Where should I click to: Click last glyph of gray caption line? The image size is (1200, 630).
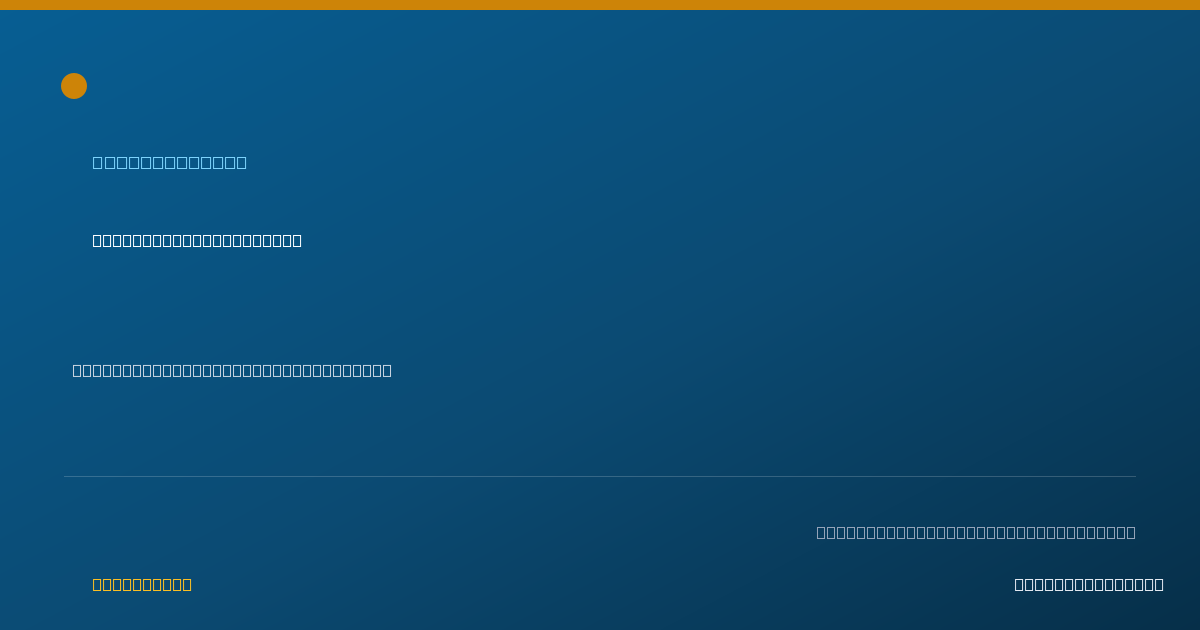1131,532
